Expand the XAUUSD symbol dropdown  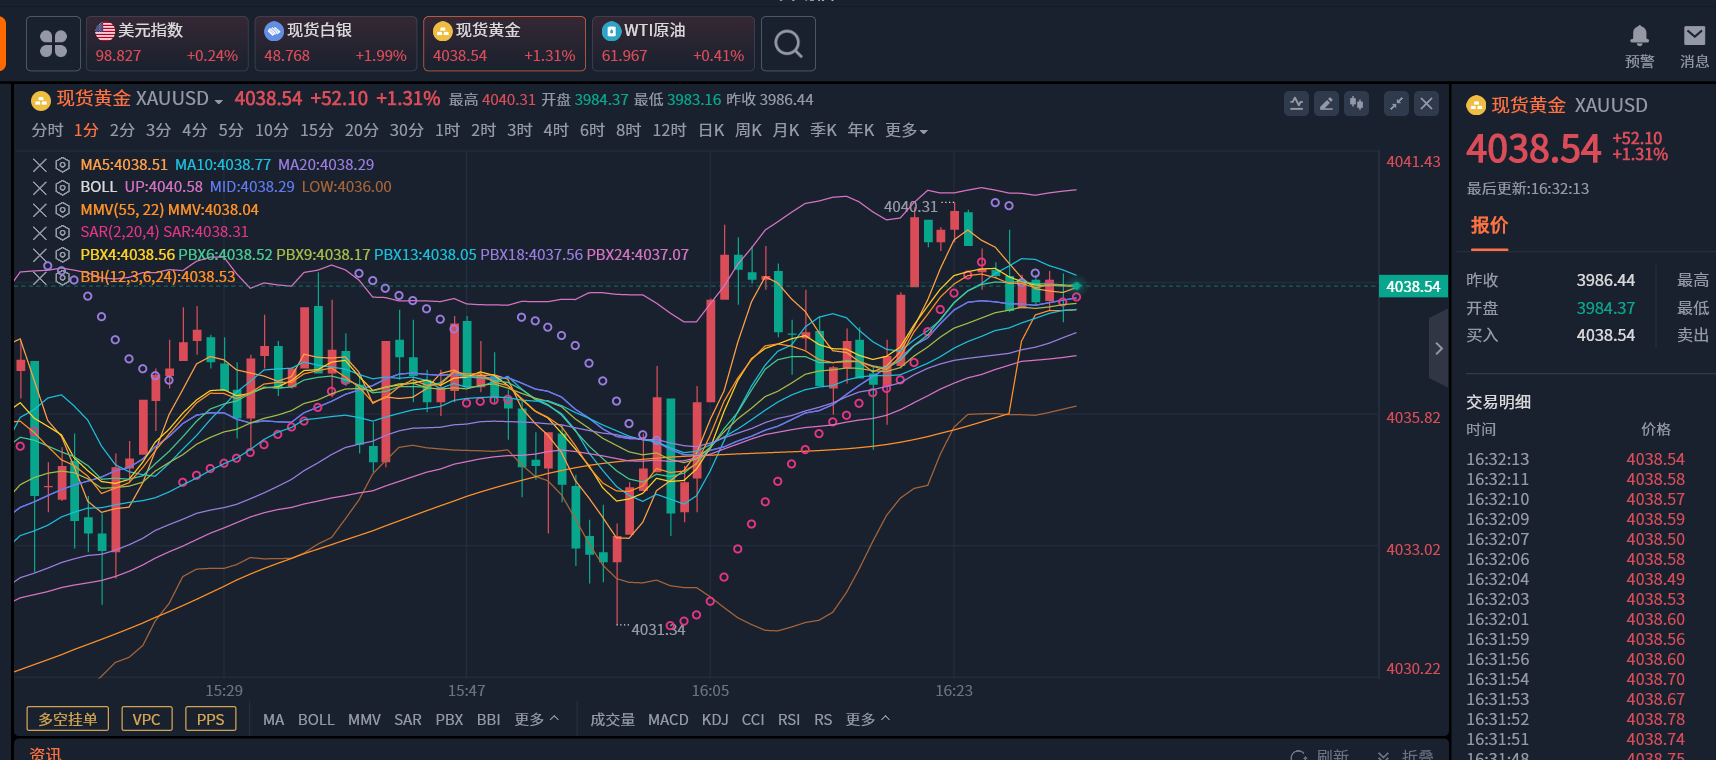coord(218,101)
